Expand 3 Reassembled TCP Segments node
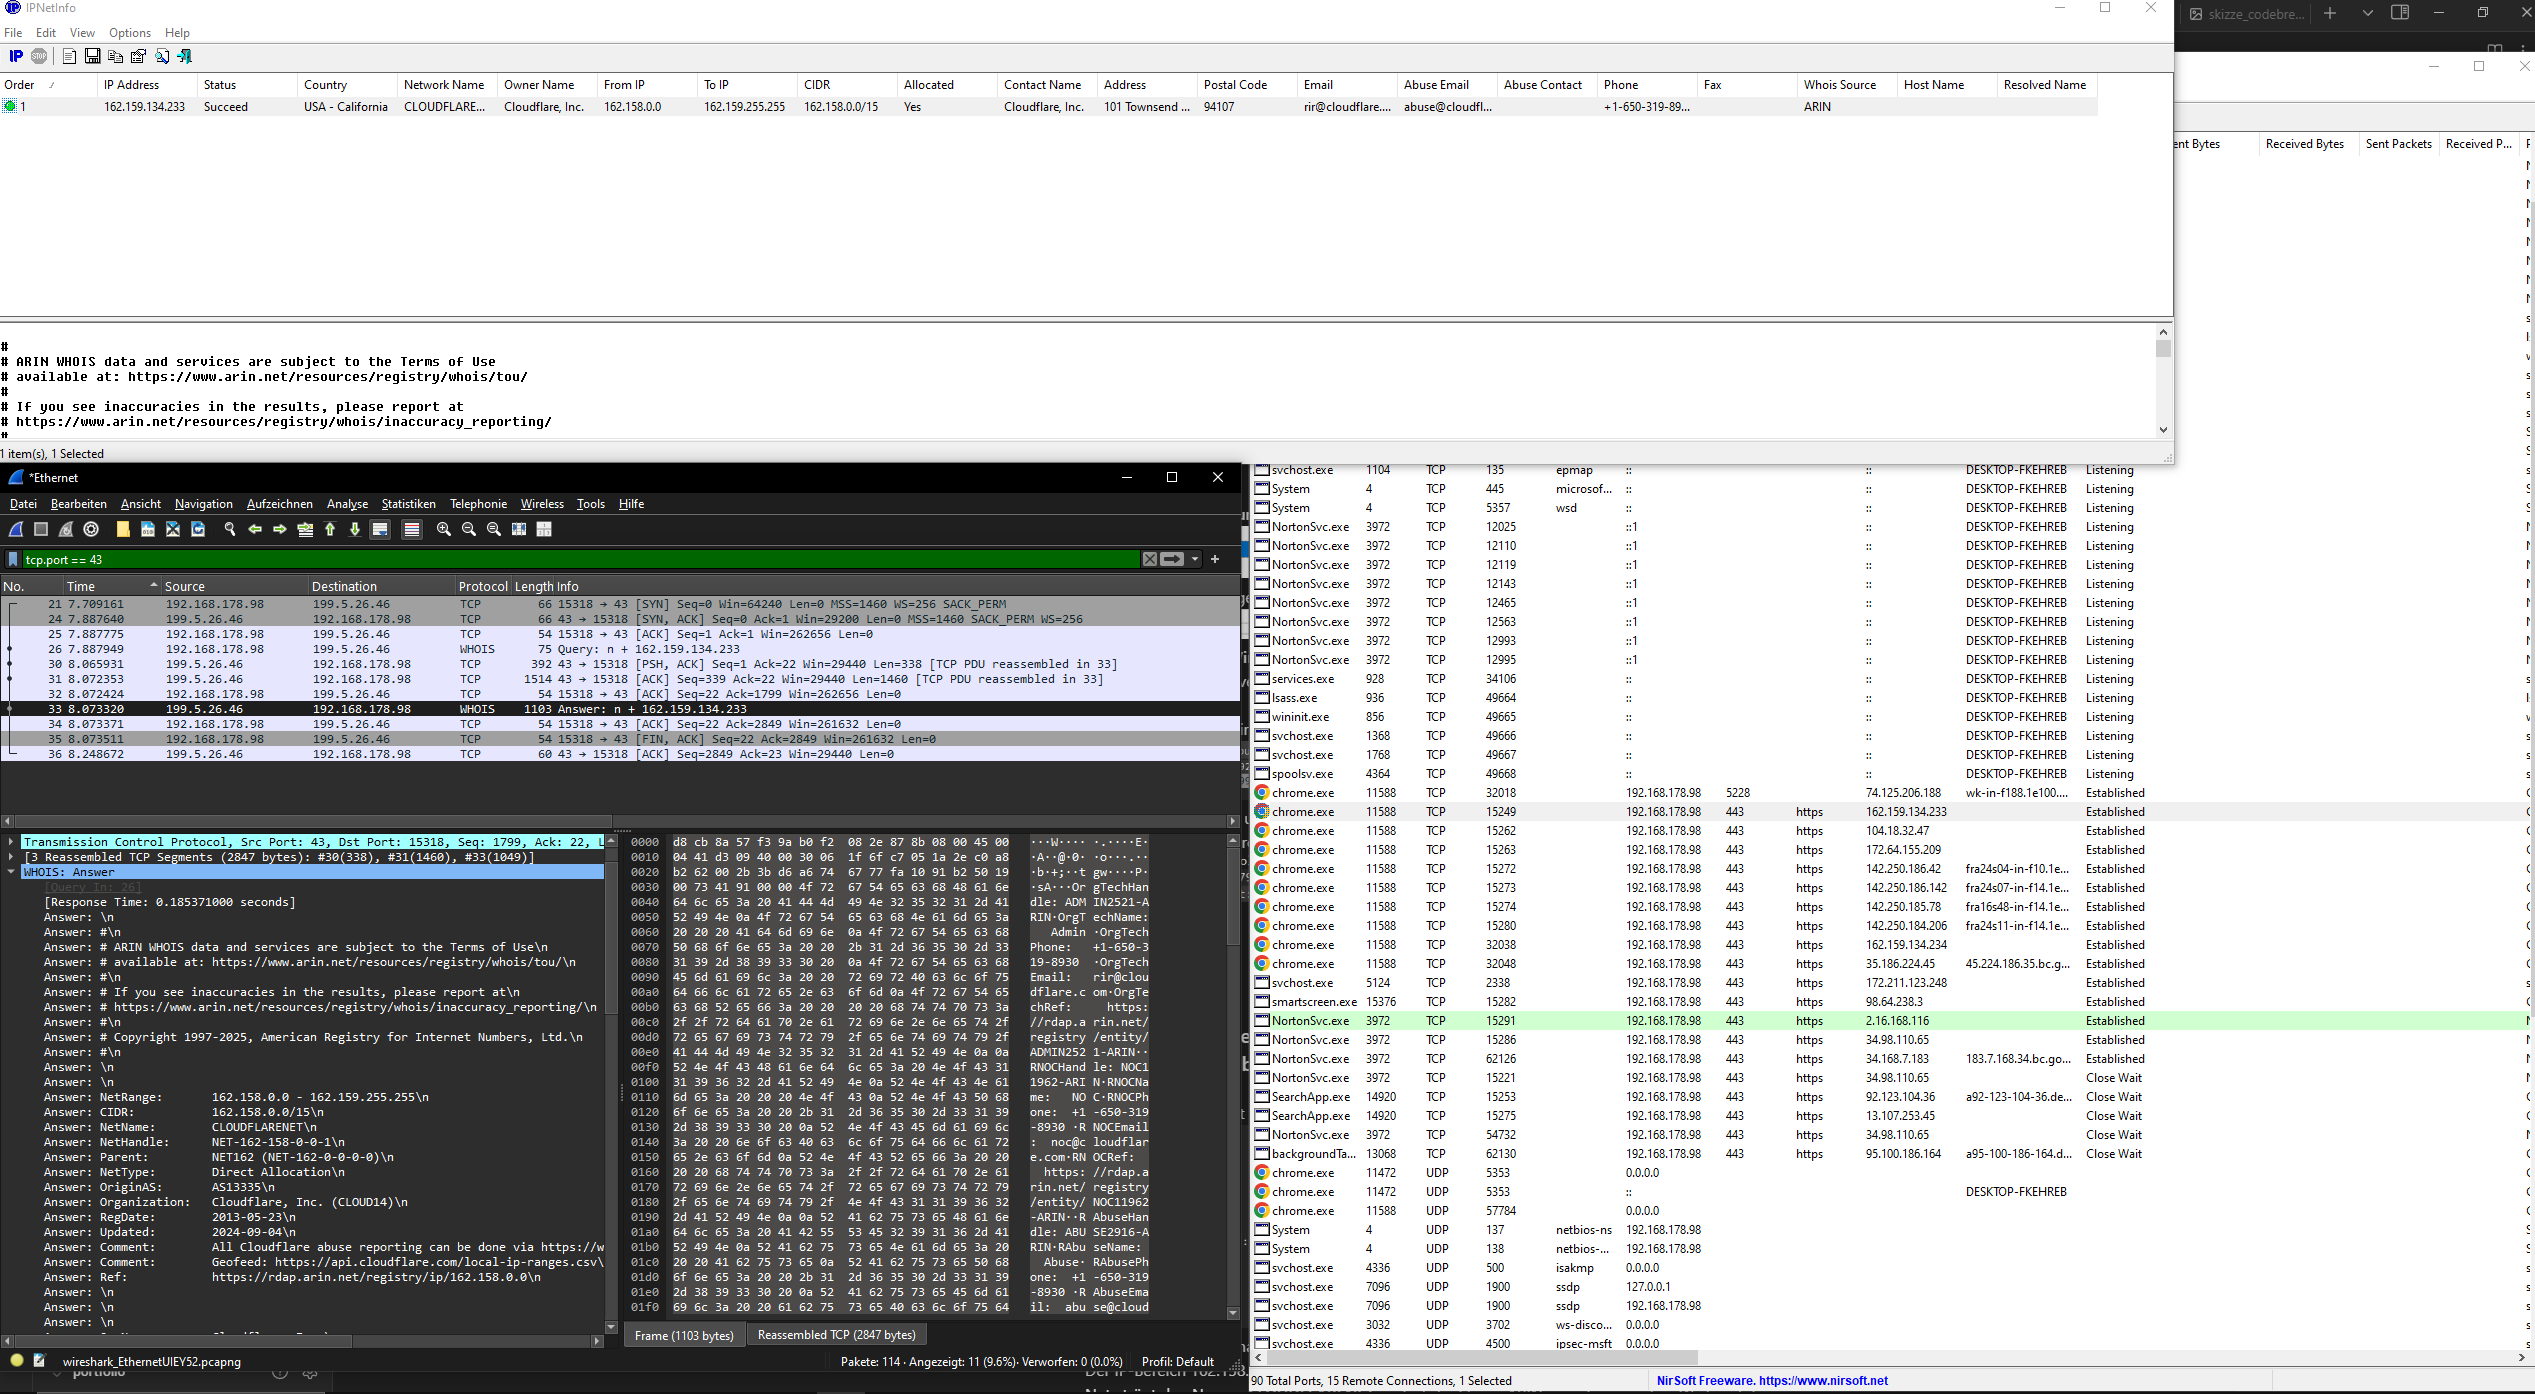 [11, 857]
